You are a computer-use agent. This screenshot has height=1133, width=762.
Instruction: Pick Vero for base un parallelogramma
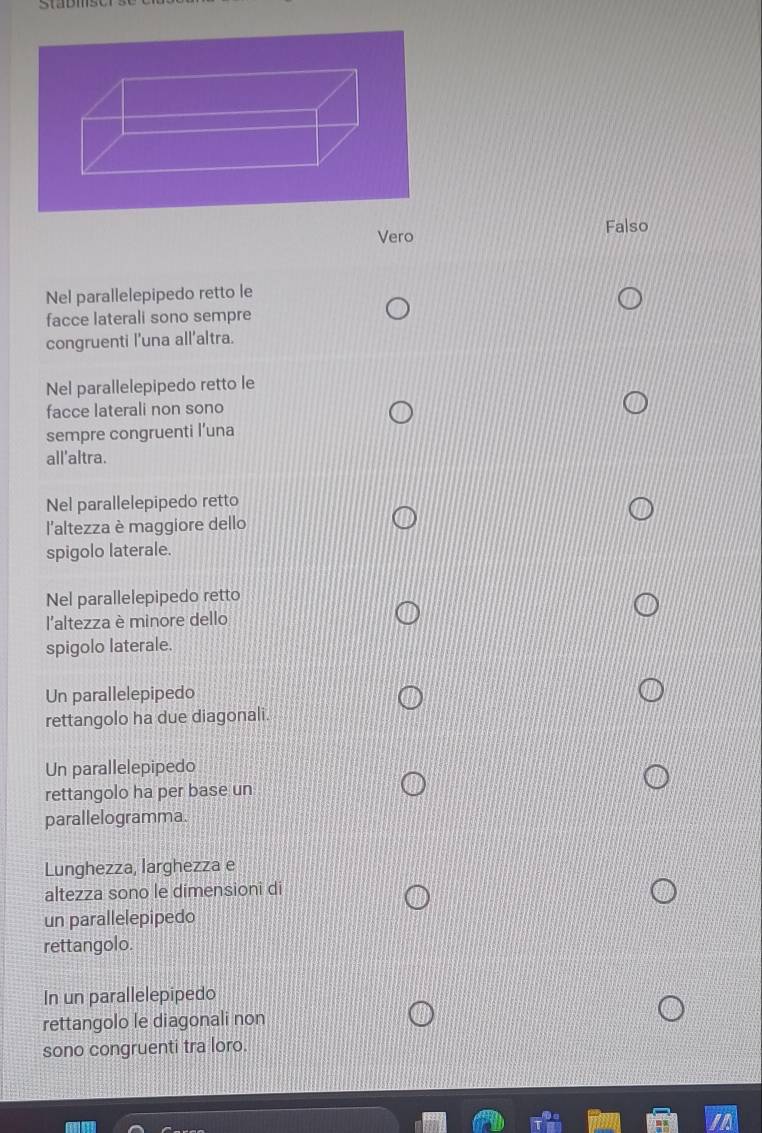point(413,783)
